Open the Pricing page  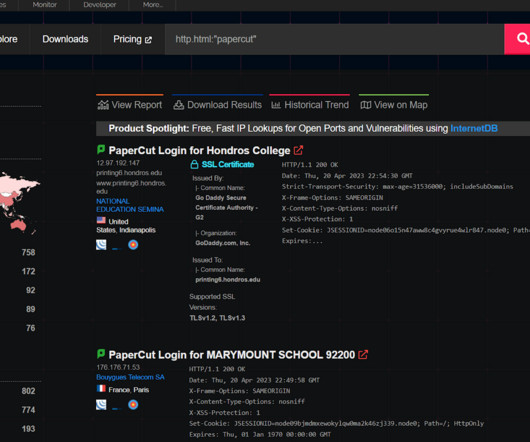click(x=132, y=39)
